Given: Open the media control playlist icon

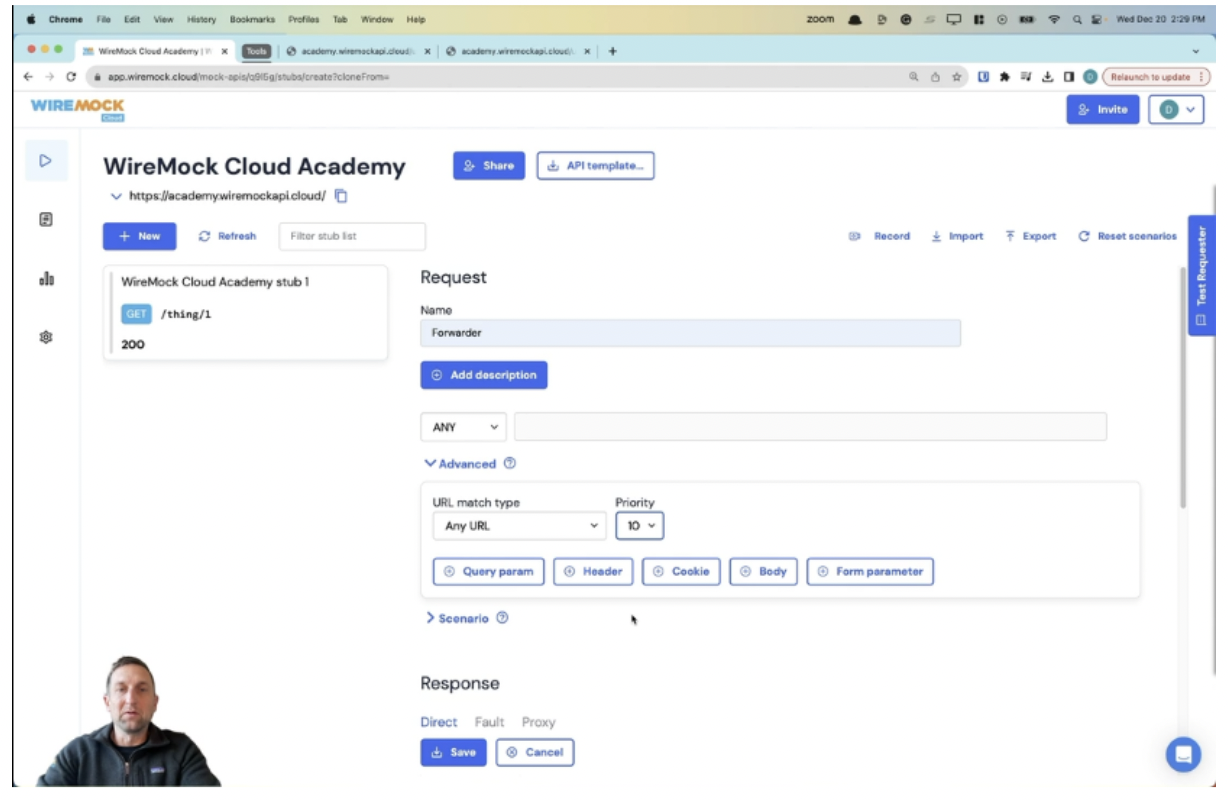Looking at the screenshot, I should click(1026, 77).
